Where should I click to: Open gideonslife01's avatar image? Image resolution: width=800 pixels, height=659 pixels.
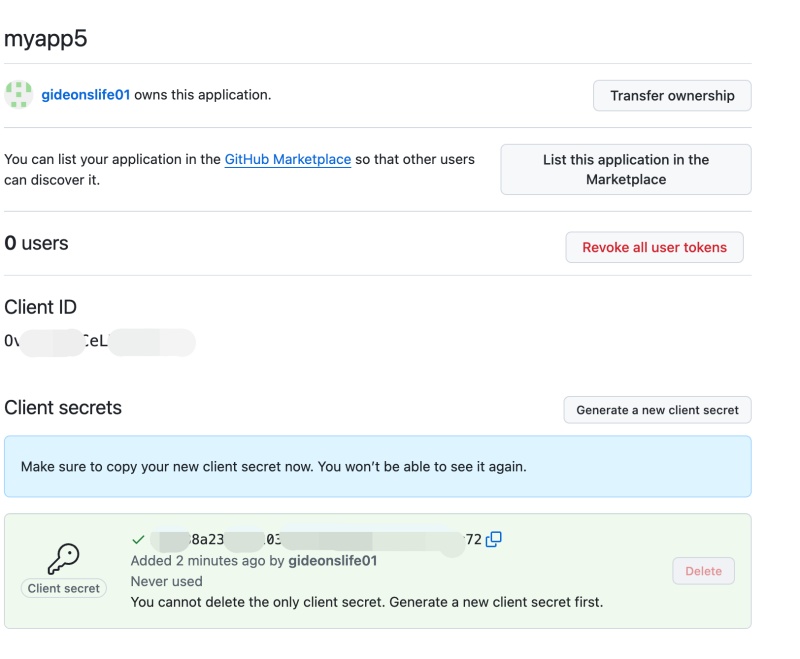pyautogui.click(x=18, y=94)
